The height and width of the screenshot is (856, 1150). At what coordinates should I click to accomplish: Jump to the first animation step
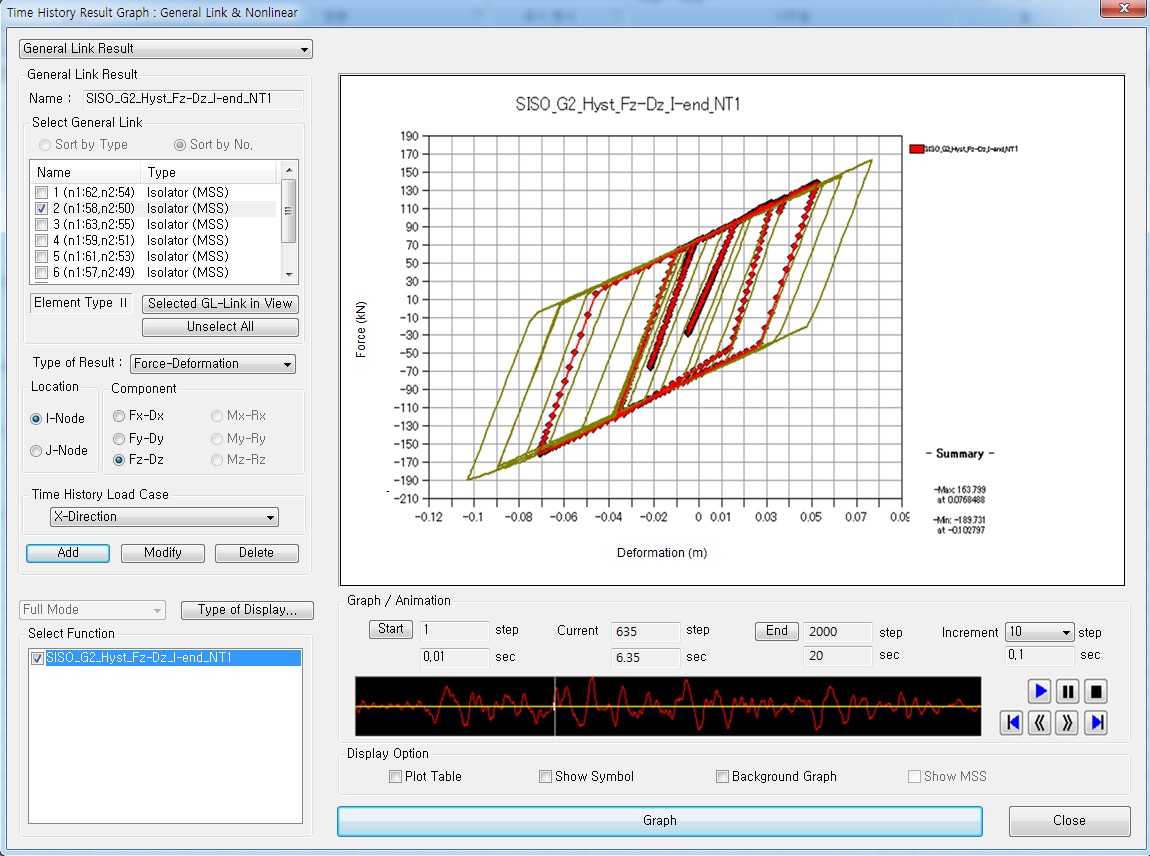point(1010,722)
